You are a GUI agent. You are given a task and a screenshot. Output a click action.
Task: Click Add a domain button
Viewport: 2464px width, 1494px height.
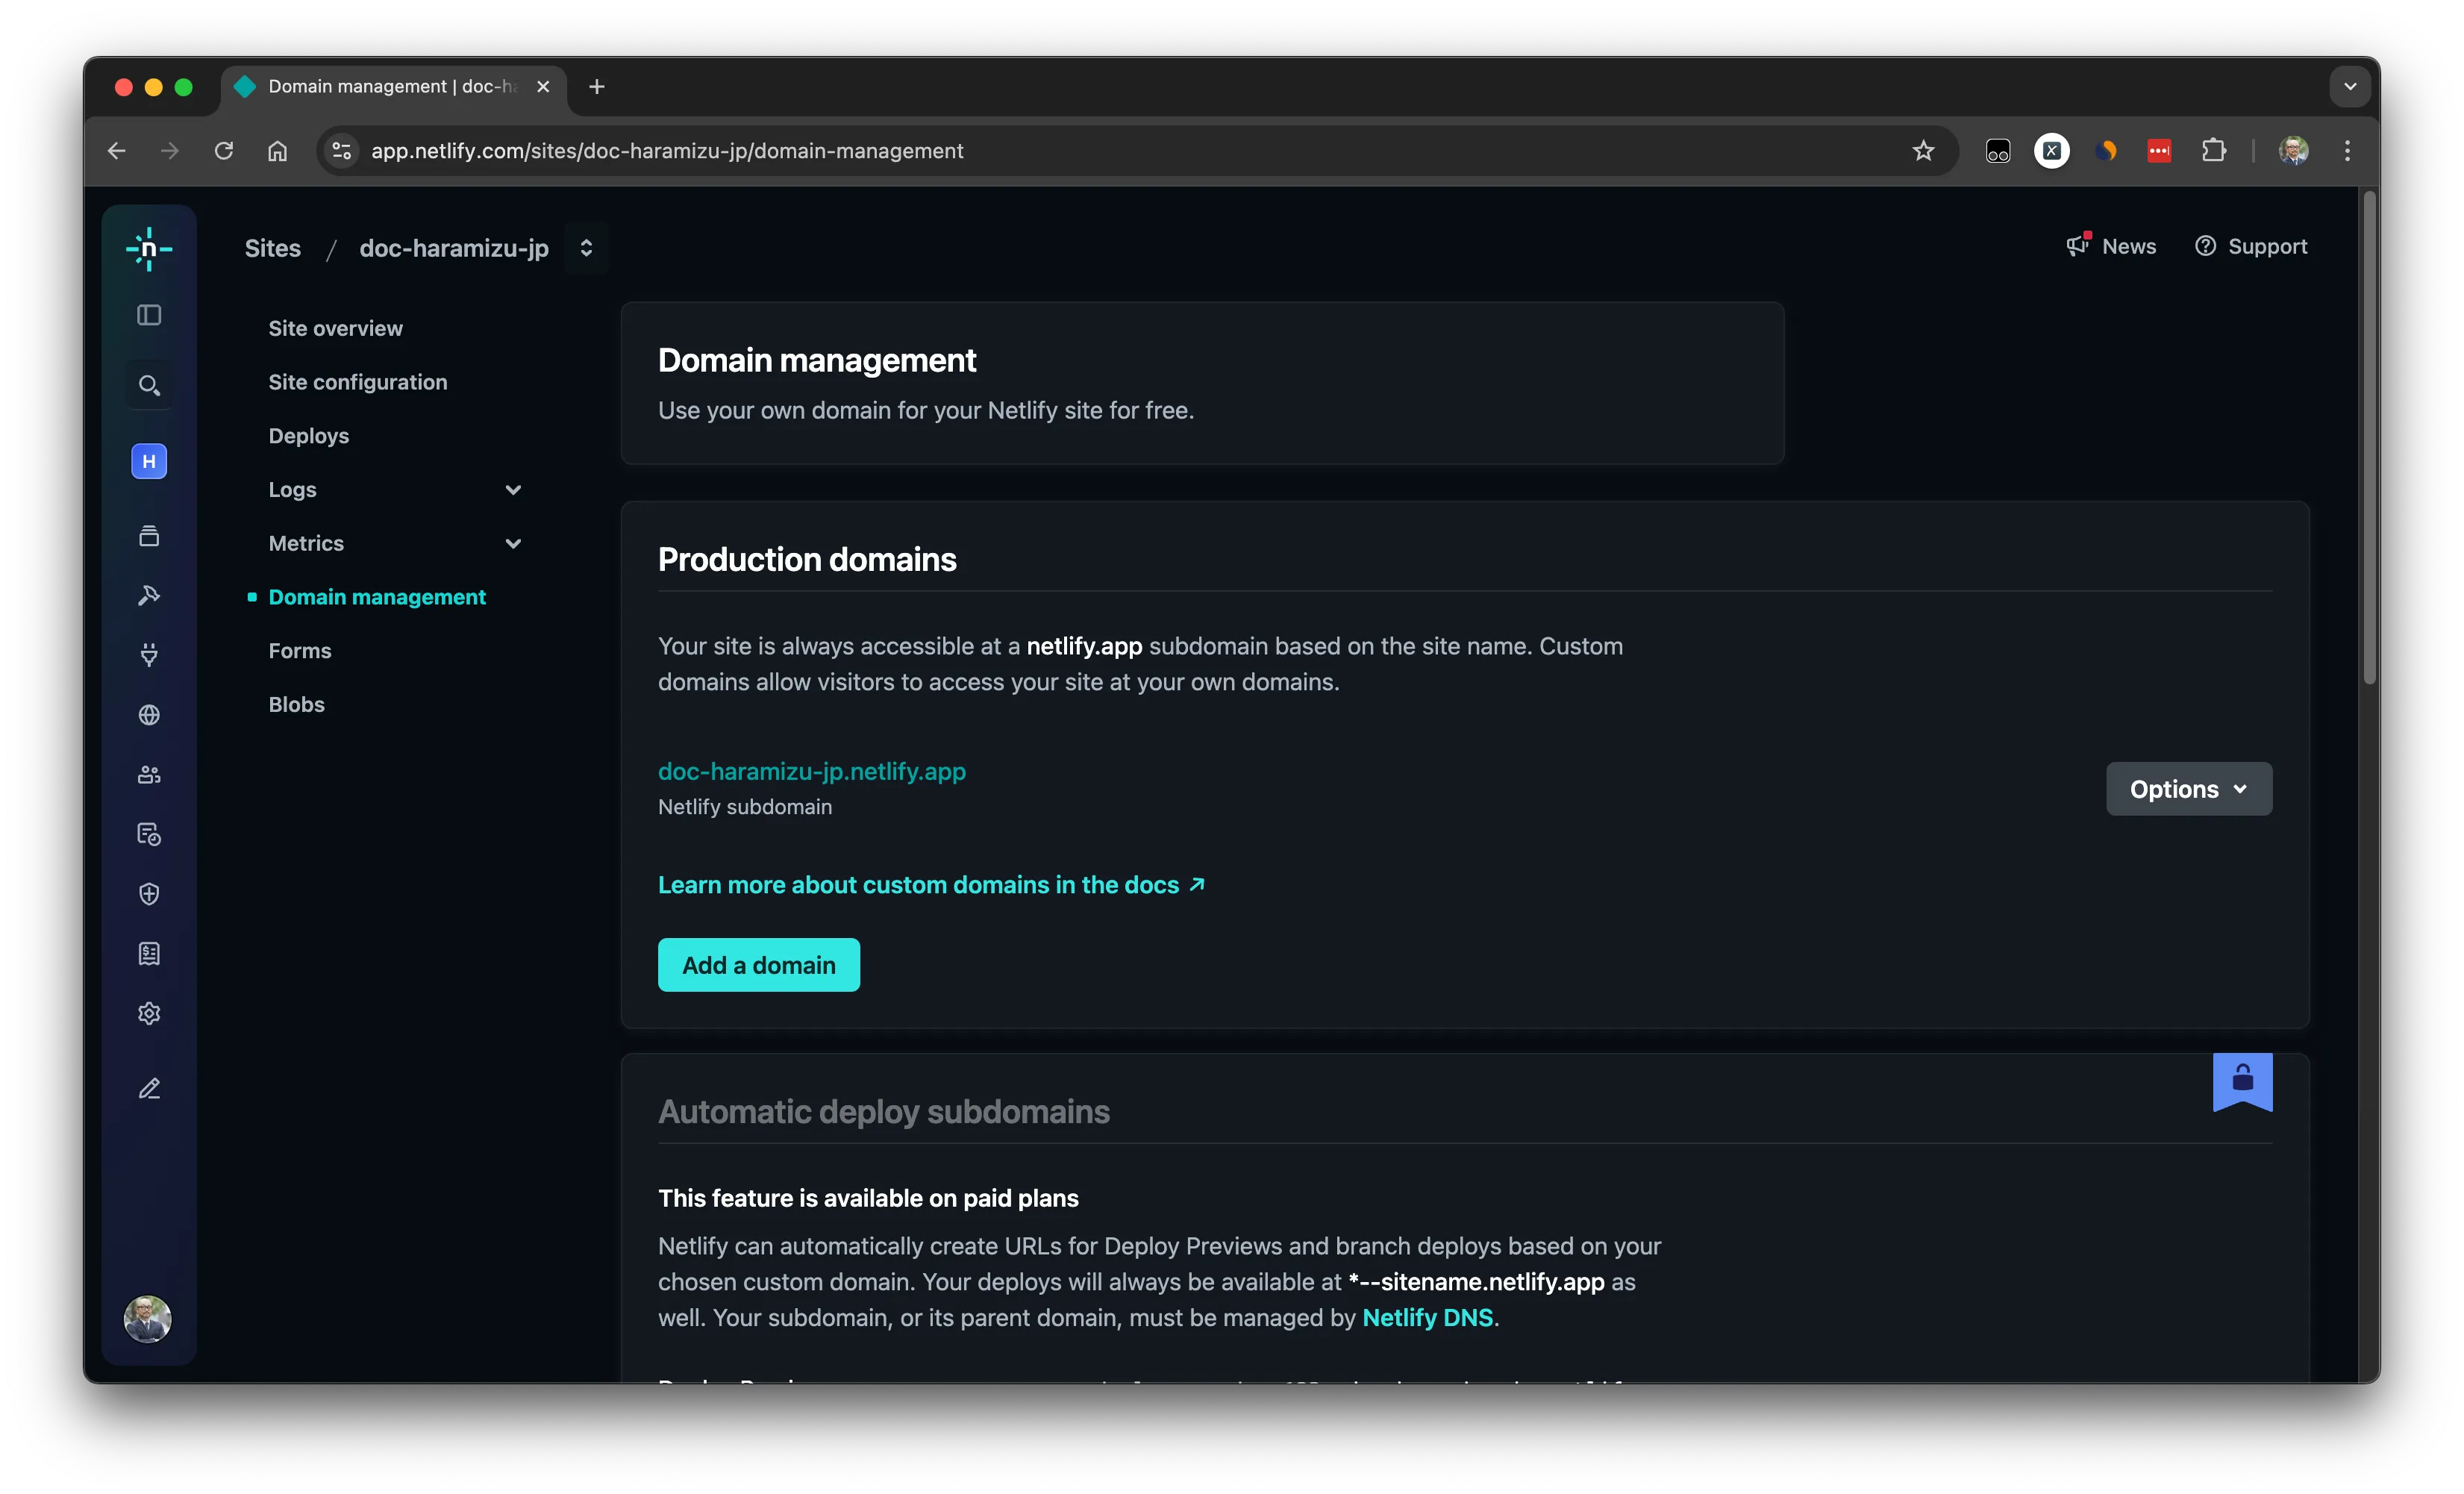(x=759, y=964)
